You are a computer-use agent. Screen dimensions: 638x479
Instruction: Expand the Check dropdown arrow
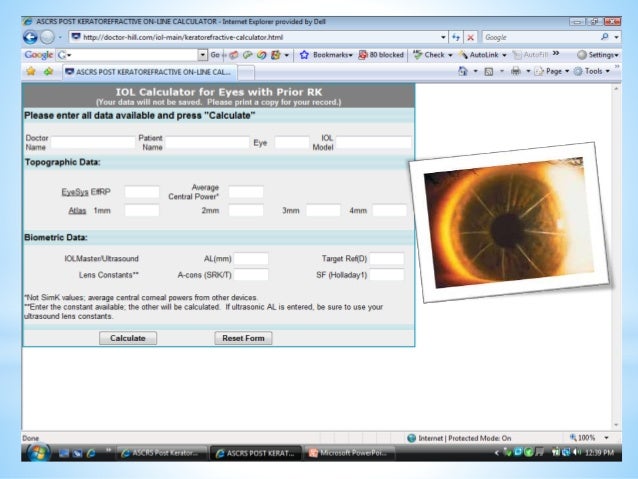(450, 55)
